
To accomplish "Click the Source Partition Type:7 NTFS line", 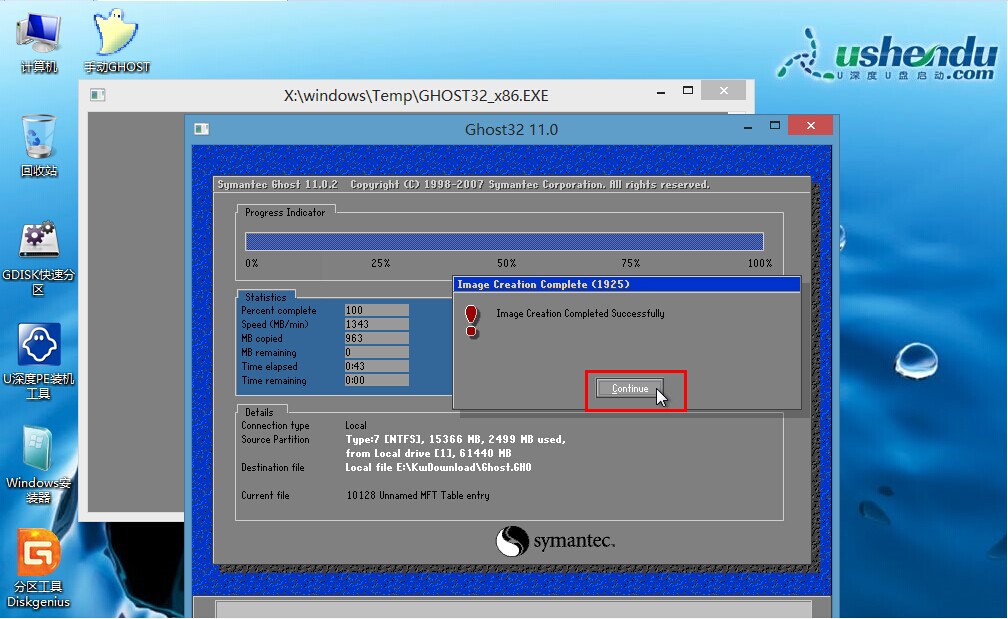I will click(455, 440).
